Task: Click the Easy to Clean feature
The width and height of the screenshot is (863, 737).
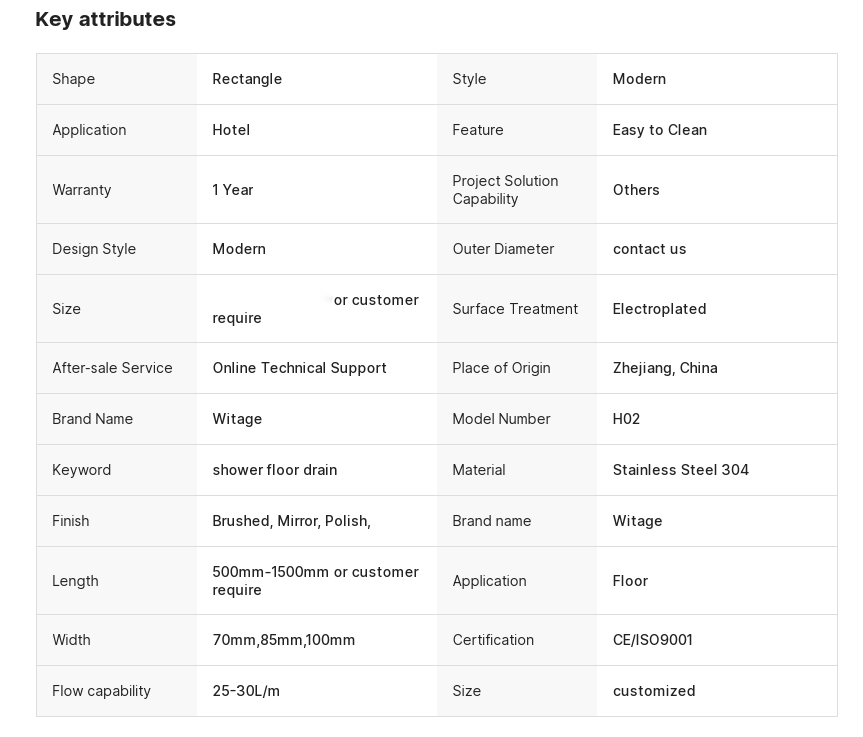Action: point(659,130)
